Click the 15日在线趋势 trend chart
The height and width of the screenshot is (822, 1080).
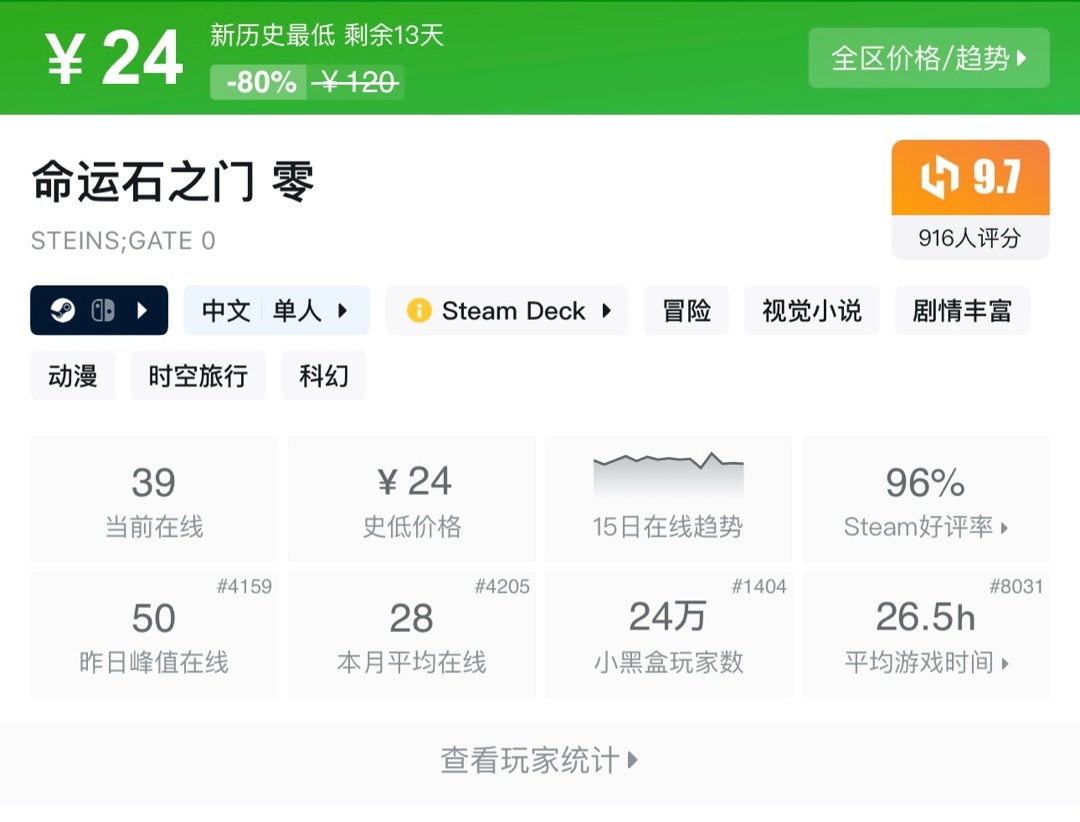[668, 470]
